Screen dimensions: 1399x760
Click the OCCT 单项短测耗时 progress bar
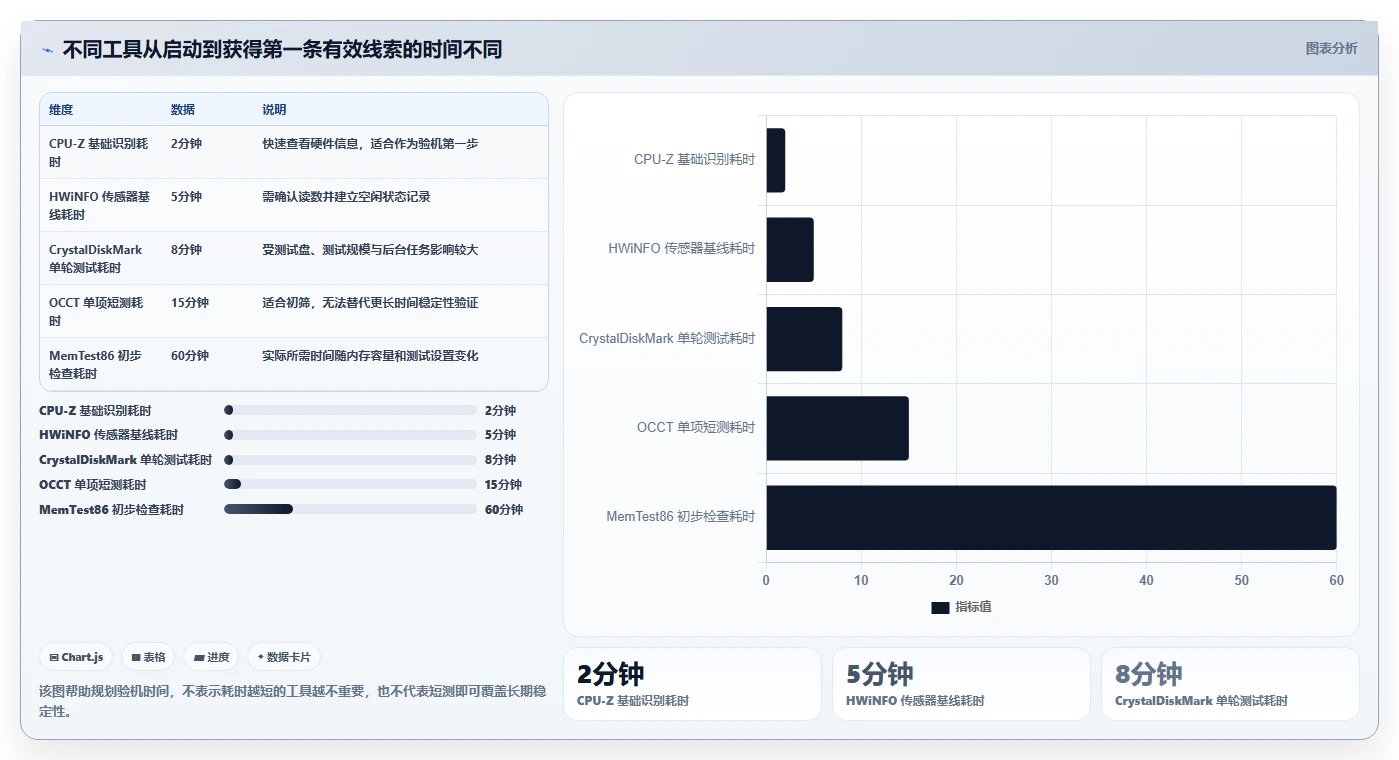click(350, 484)
